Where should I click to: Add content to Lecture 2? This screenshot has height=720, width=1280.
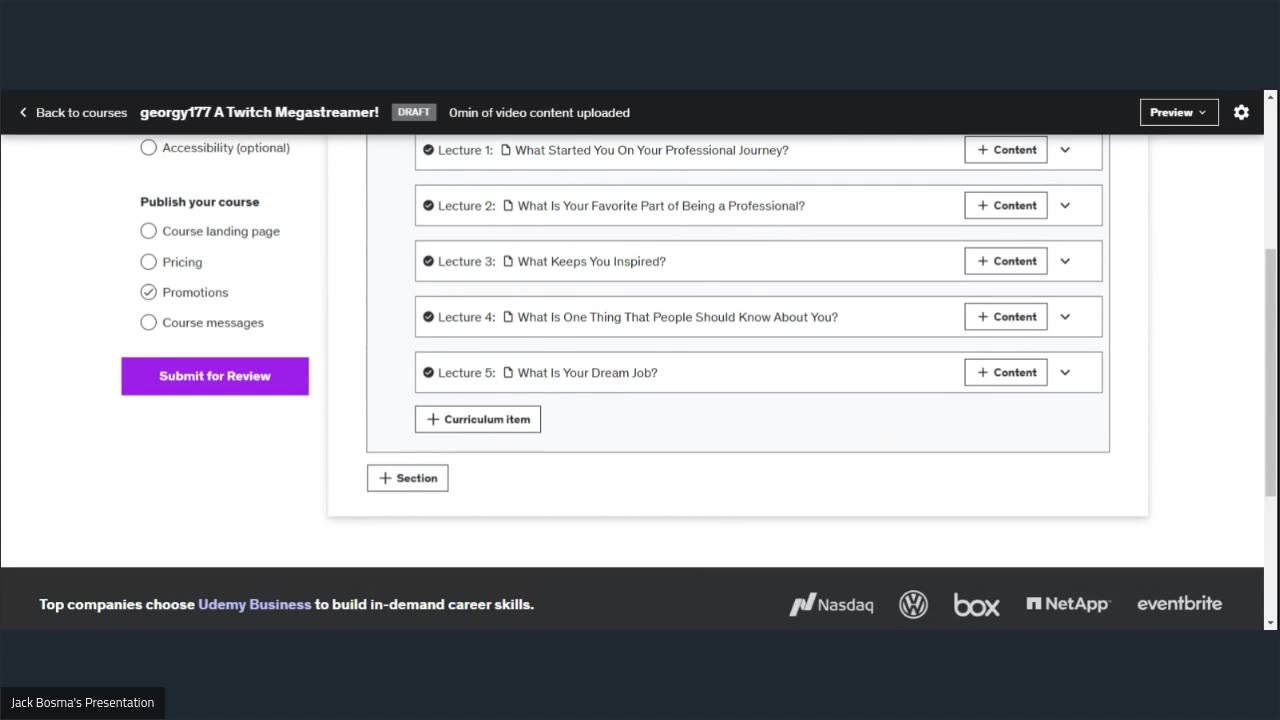(1006, 206)
